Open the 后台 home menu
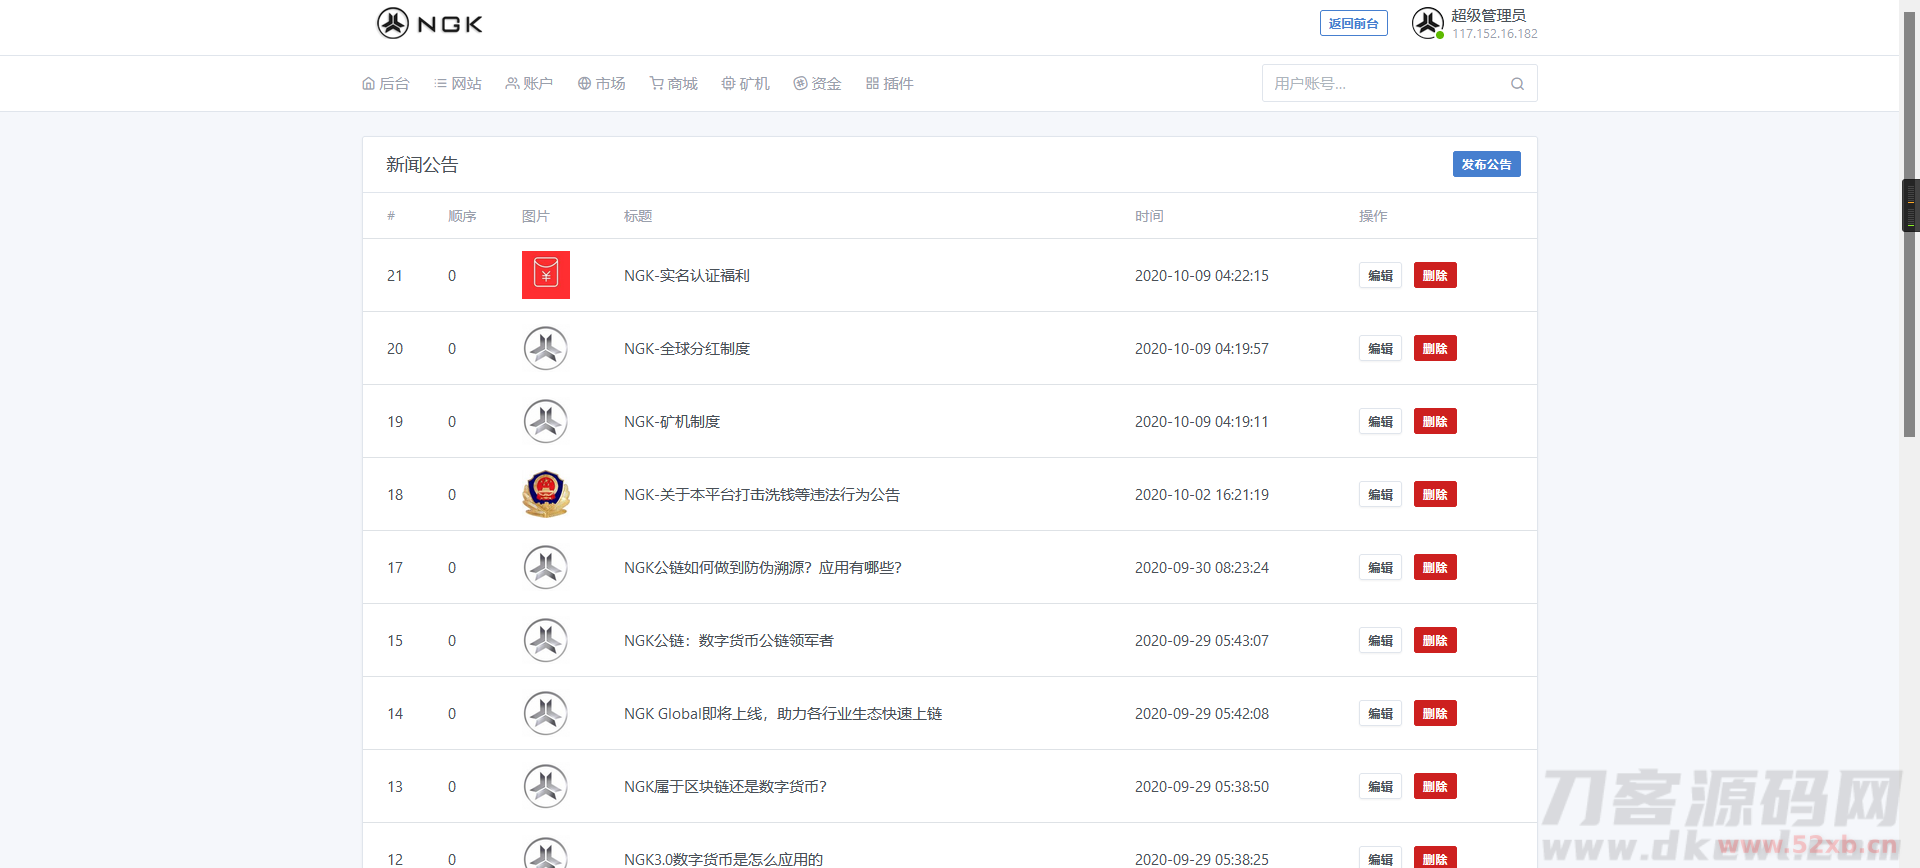 pos(386,84)
